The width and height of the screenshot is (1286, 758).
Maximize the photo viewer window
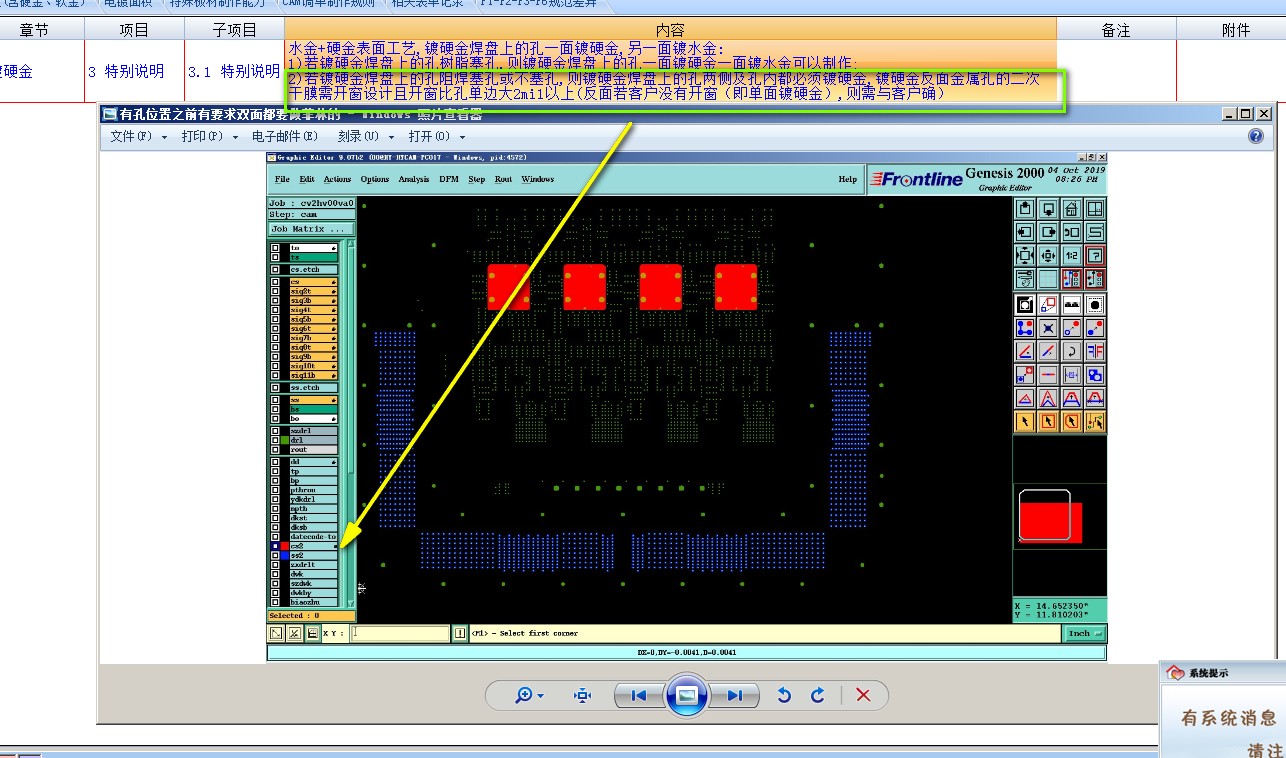(x=1246, y=114)
